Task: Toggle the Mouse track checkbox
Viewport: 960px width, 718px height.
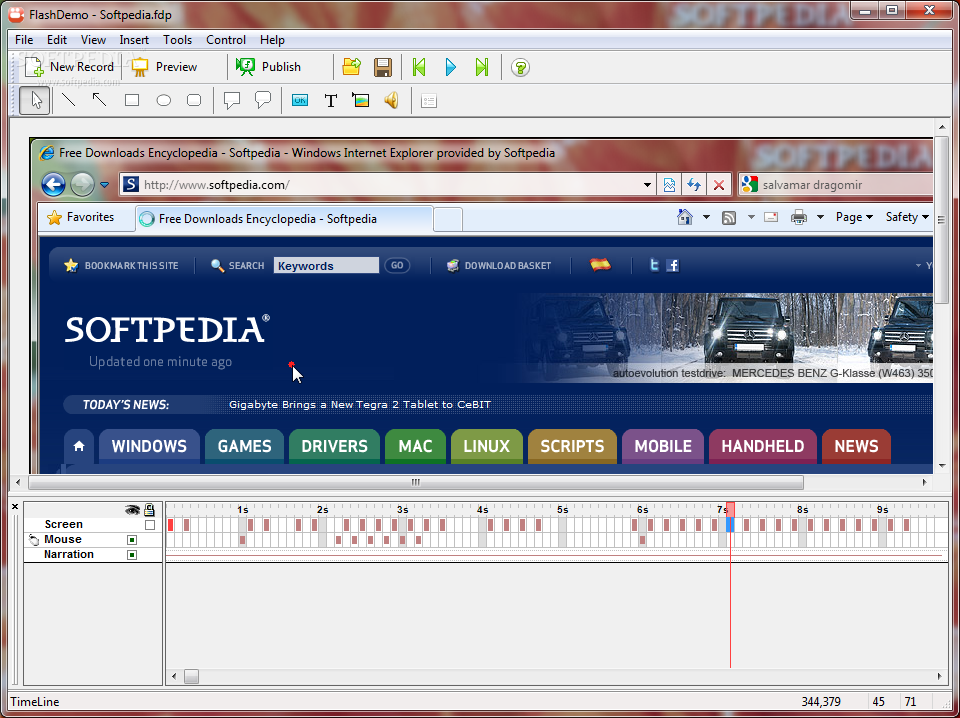Action: point(132,540)
